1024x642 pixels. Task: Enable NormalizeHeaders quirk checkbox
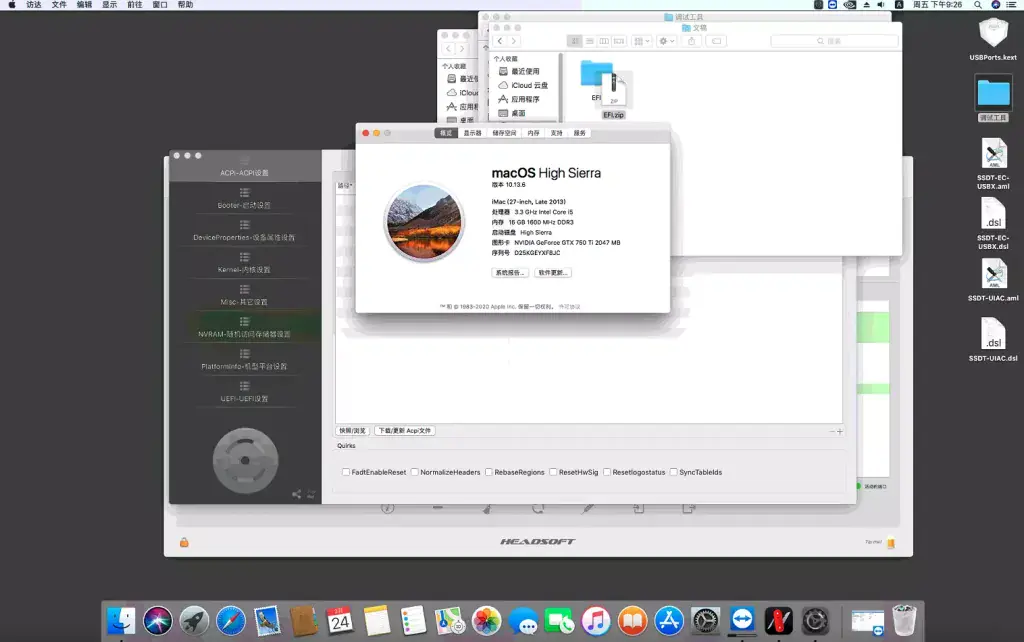point(415,472)
